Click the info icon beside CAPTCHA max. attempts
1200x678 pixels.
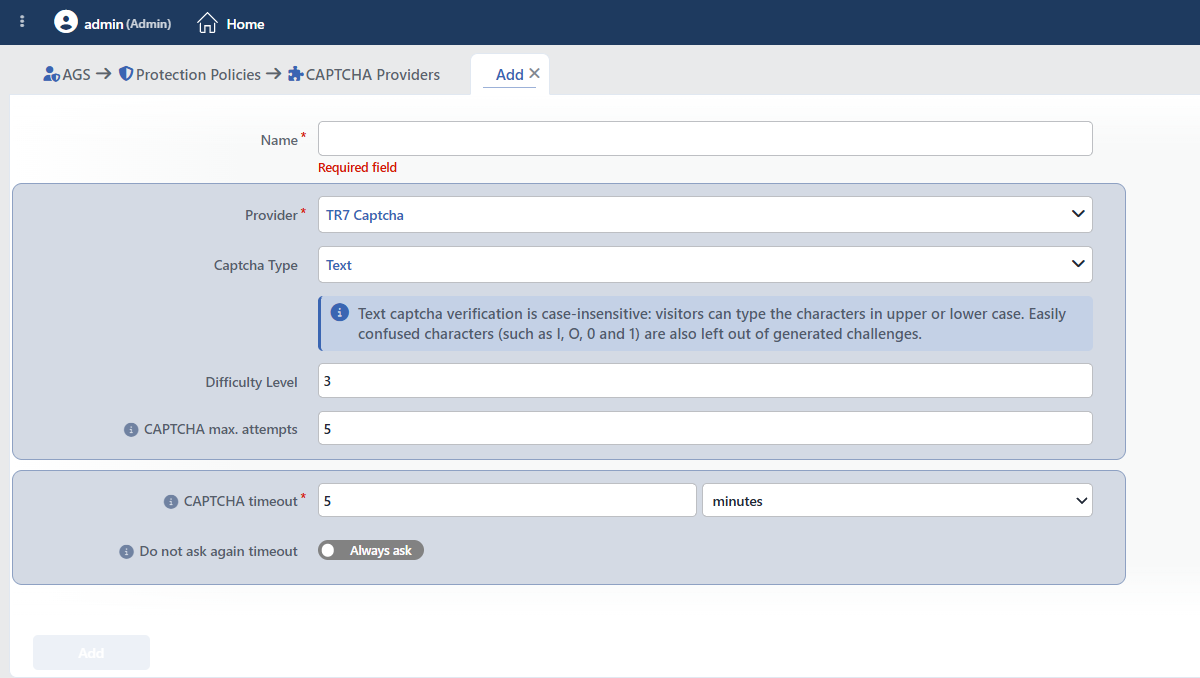click(x=130, y=430)
